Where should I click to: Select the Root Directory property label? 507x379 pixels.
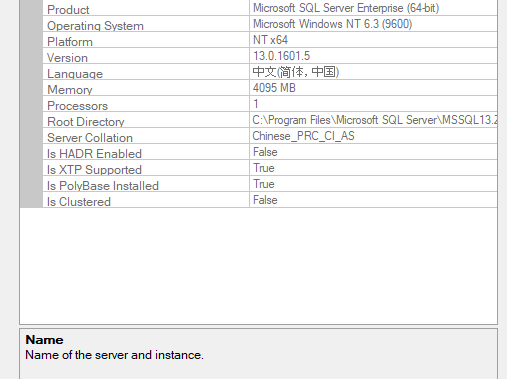86,122
